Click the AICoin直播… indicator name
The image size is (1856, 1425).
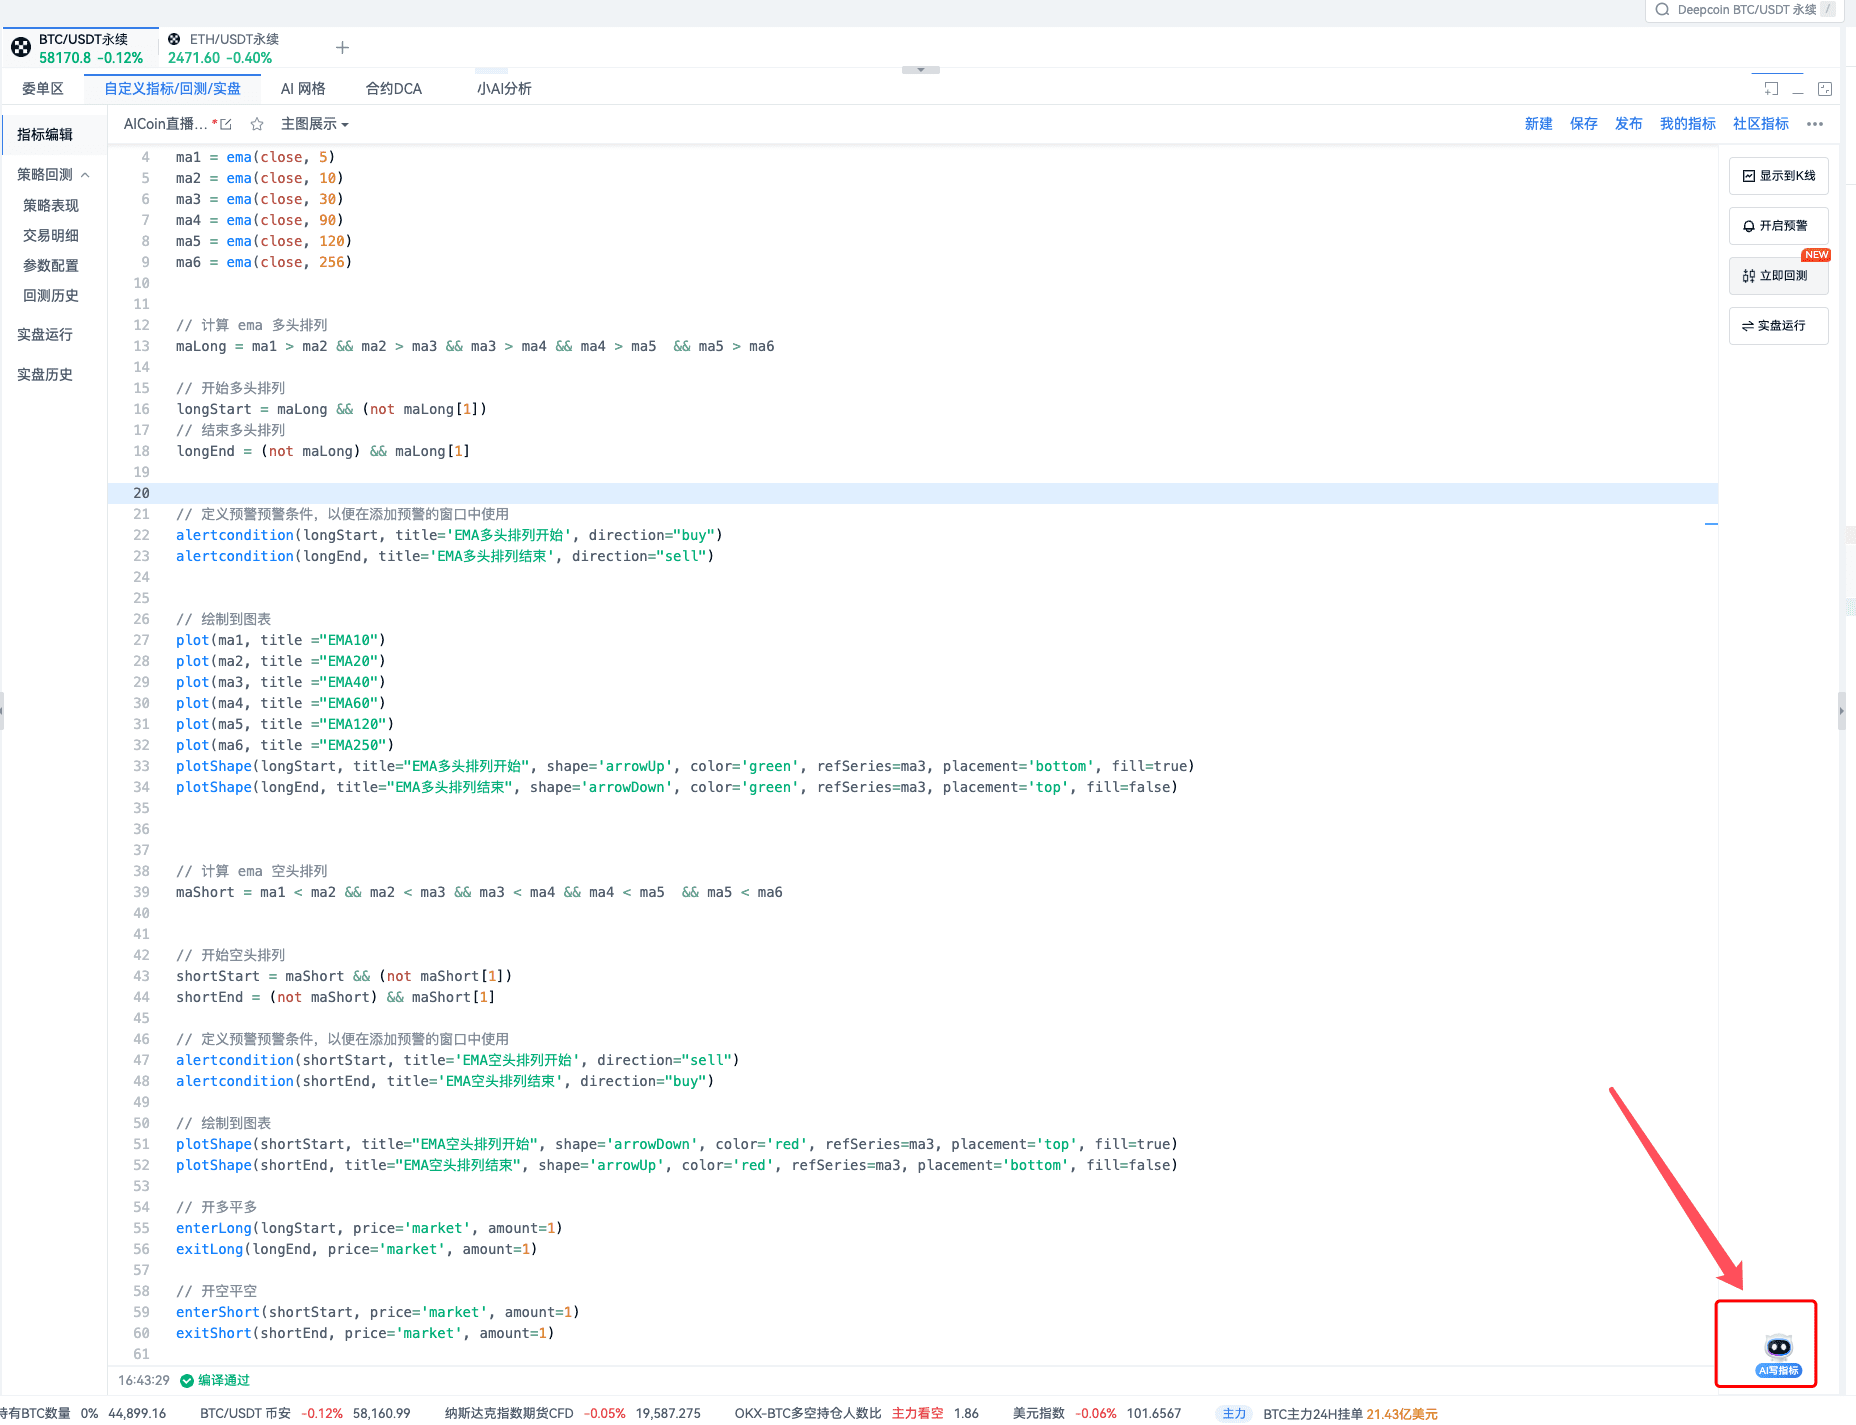[x=165, y=124]
